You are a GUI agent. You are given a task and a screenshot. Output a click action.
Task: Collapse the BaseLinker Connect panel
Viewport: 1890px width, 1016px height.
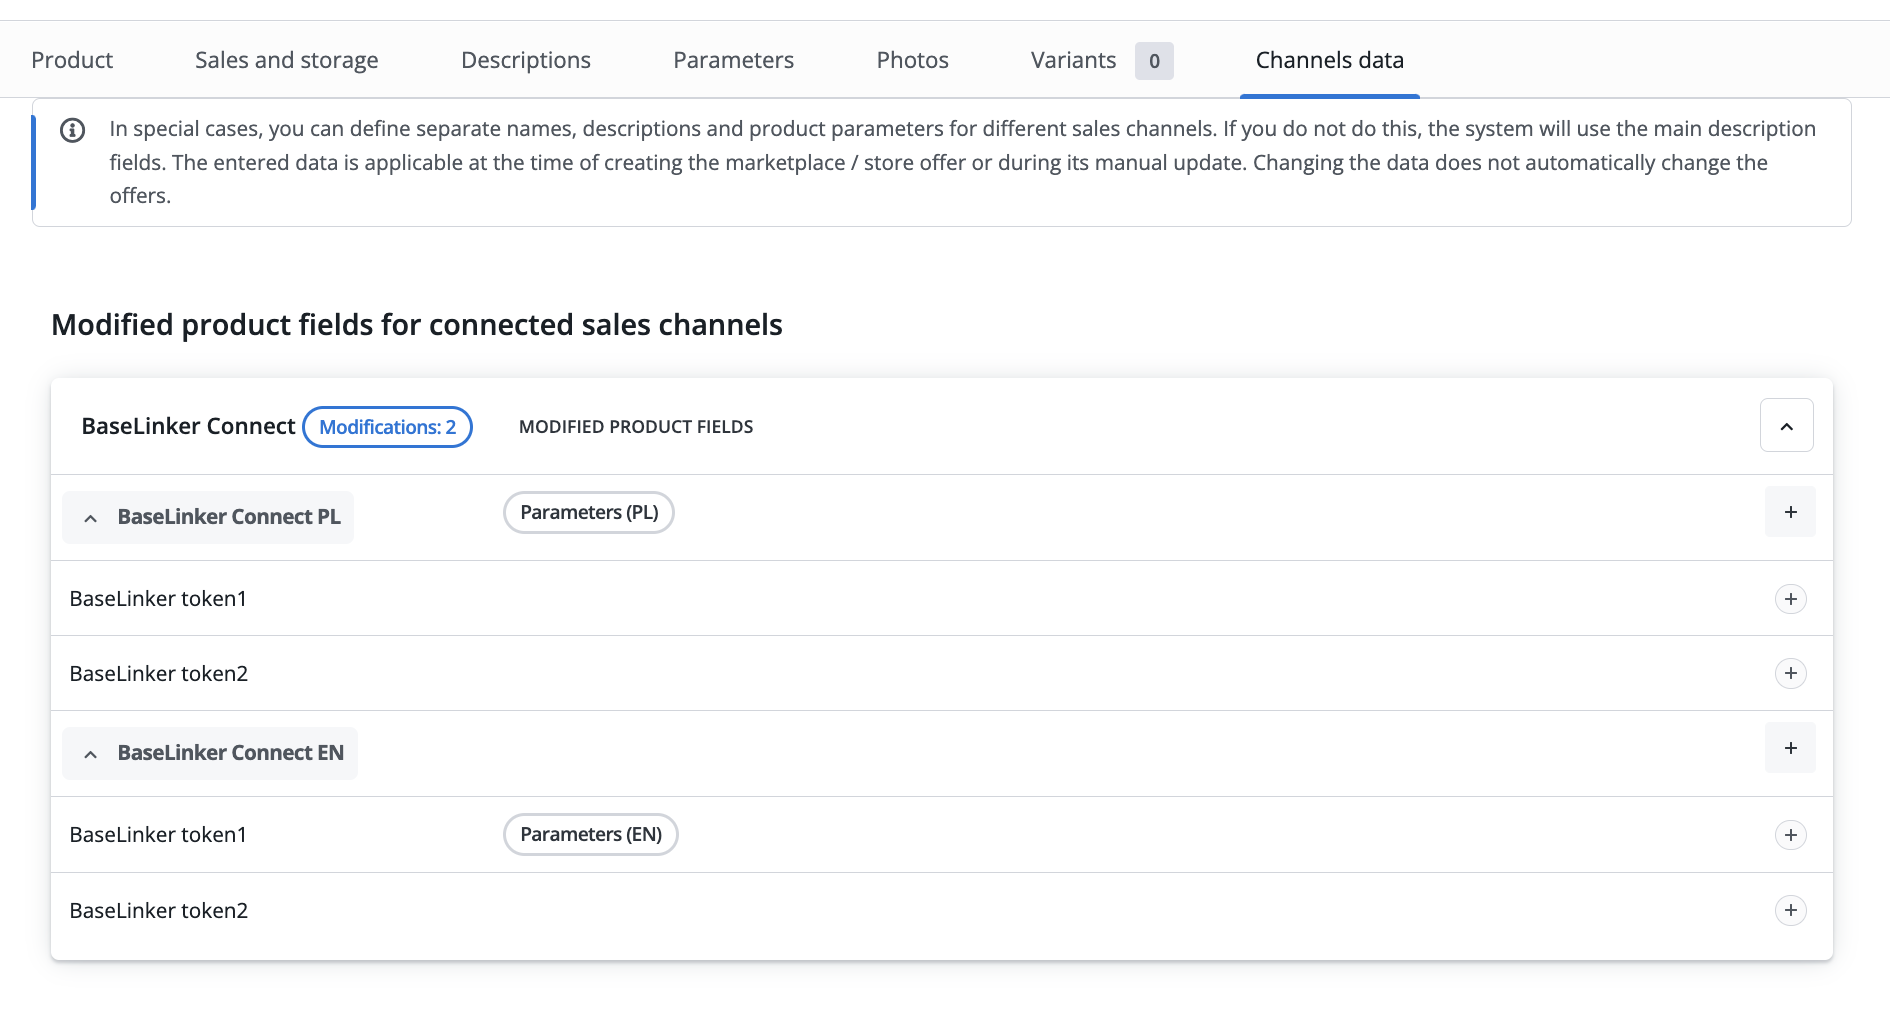click(1786, 426)
